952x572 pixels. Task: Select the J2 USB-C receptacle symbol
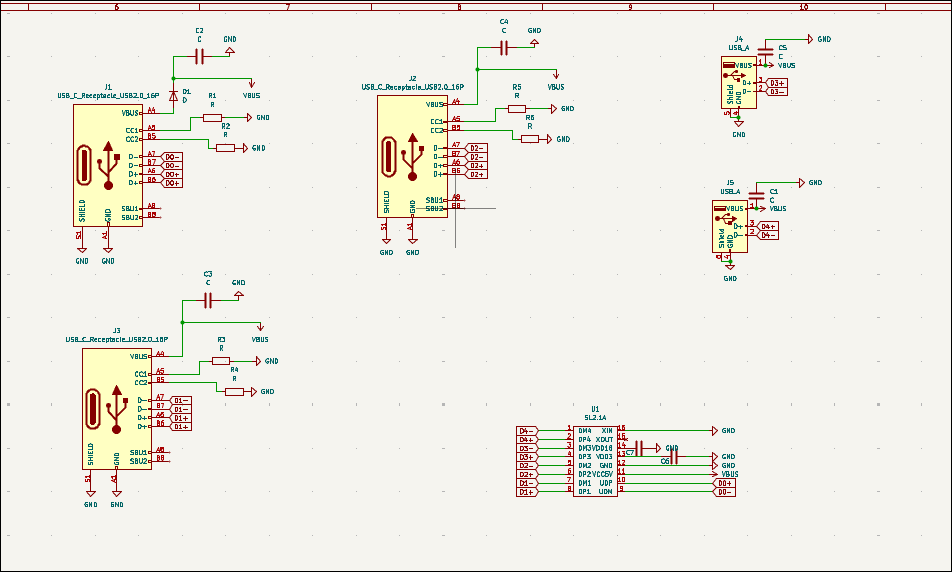click(412, 158)
